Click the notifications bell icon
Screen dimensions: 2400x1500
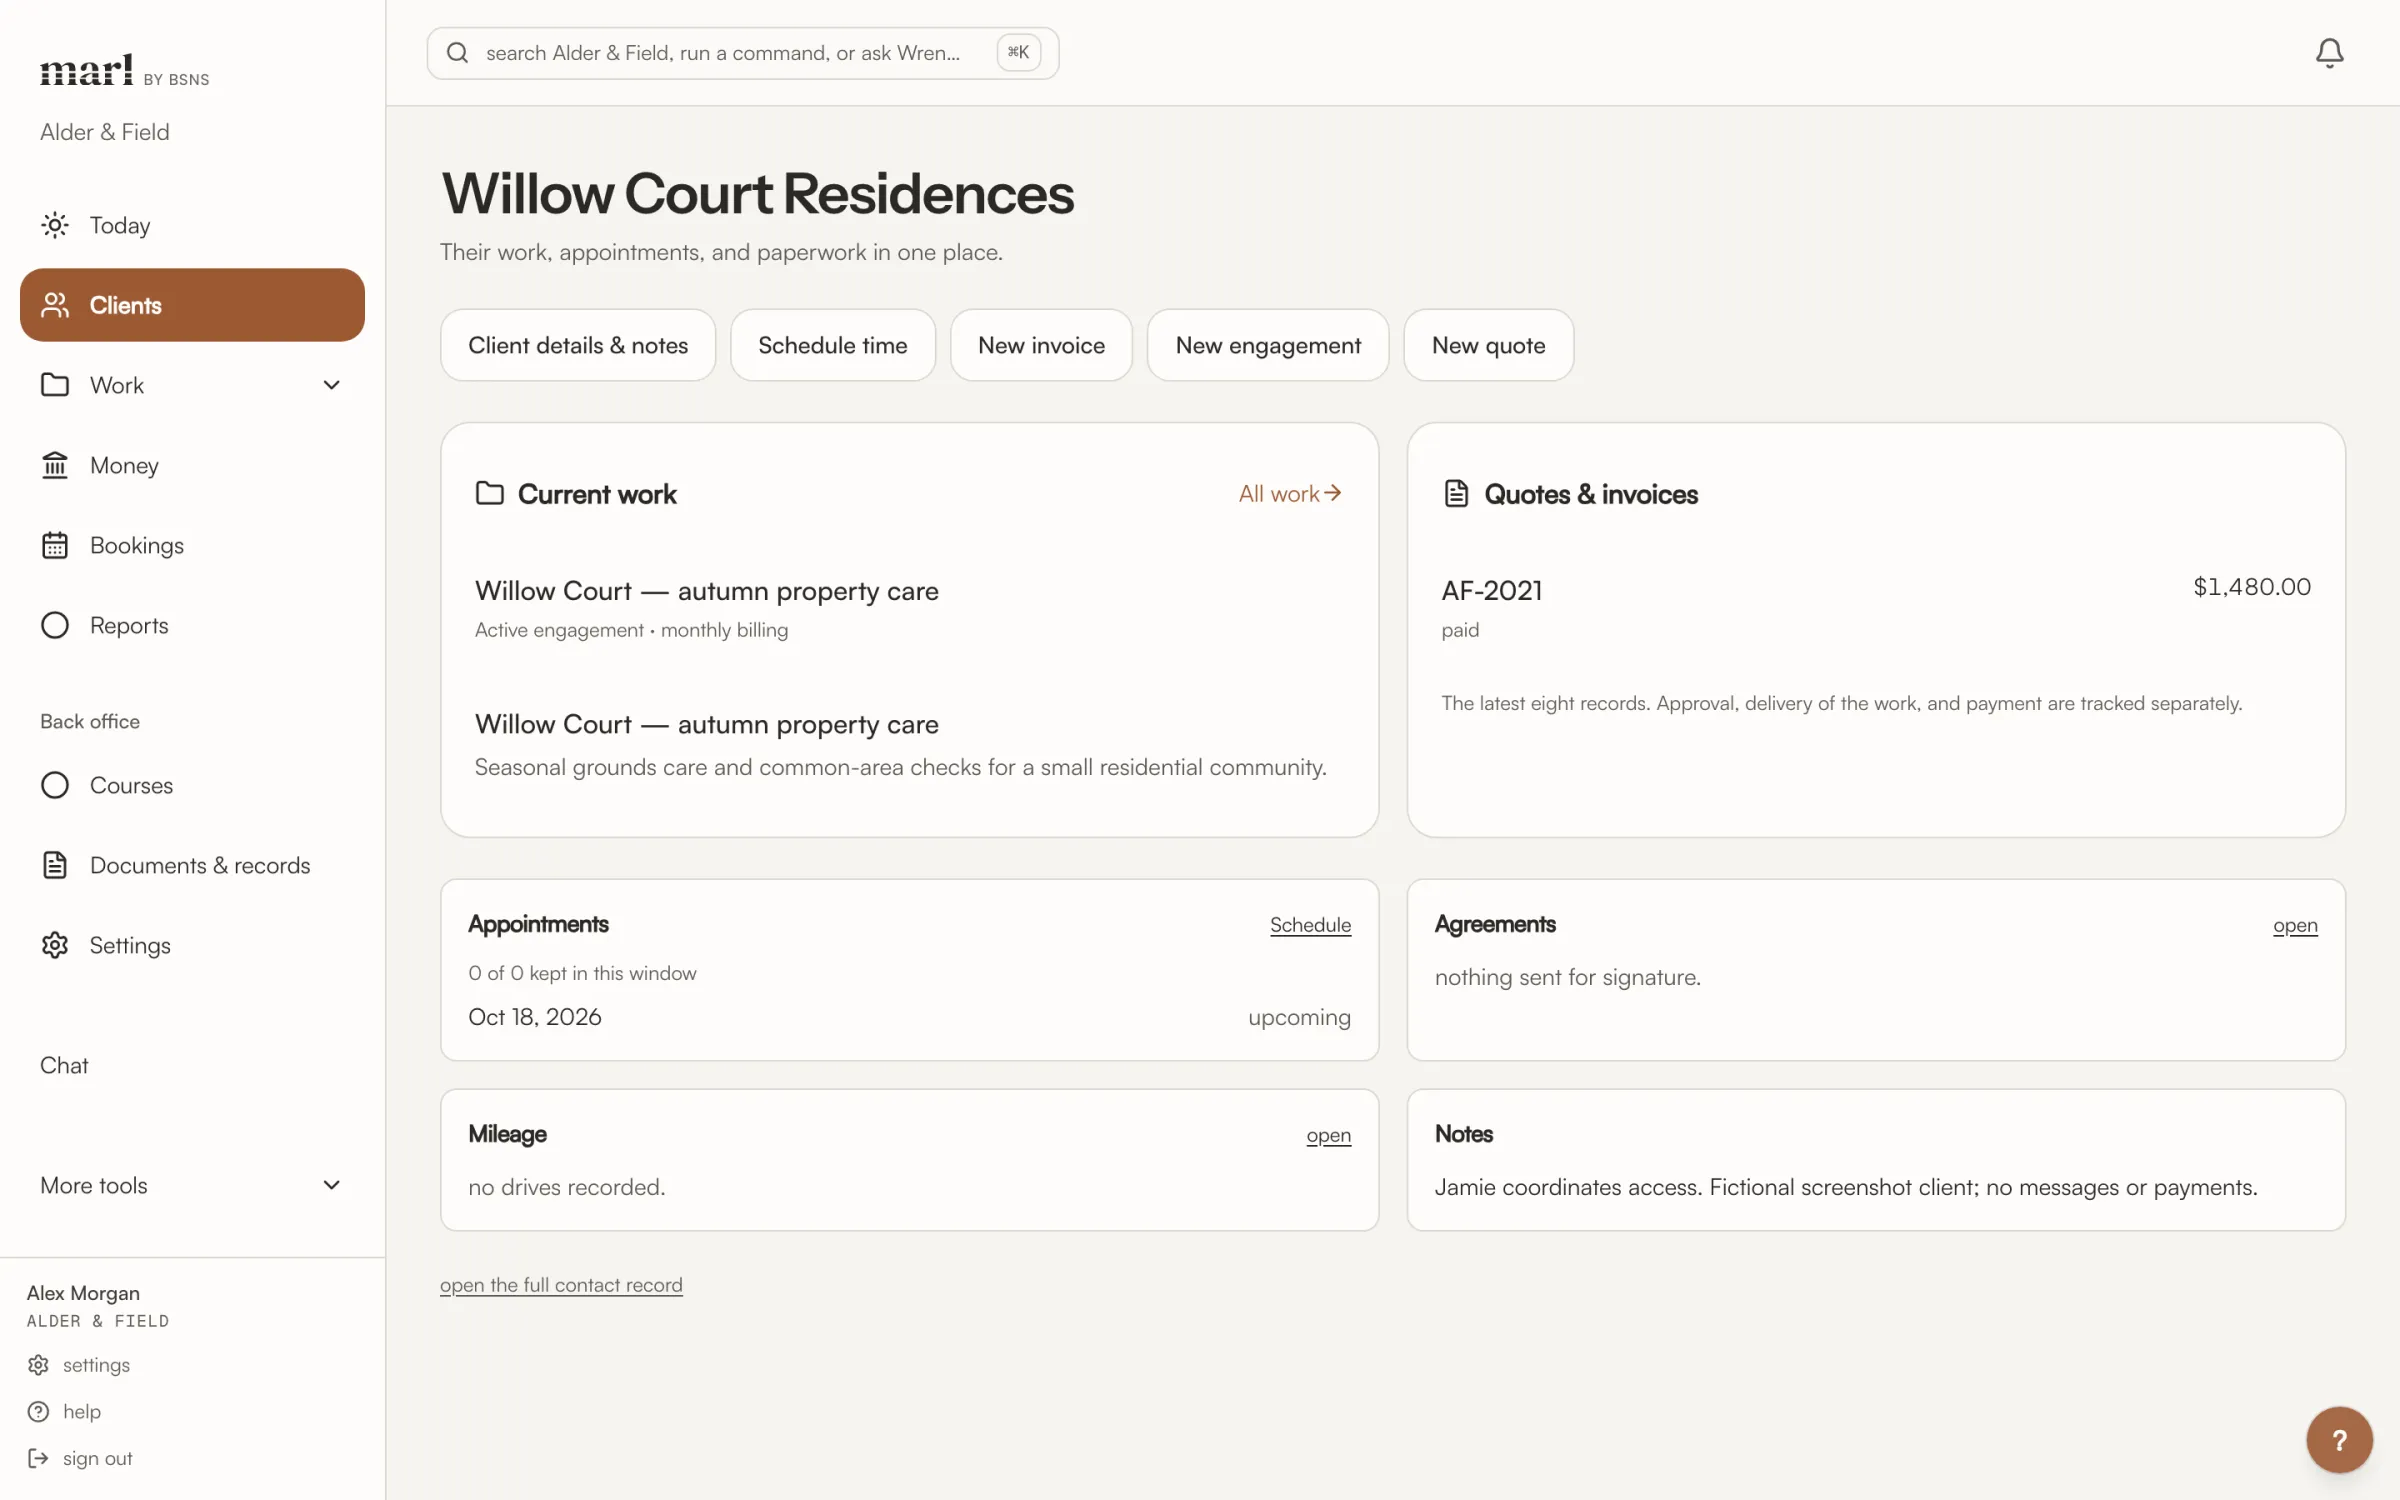pyautogui.click(x=2329, y=53)
